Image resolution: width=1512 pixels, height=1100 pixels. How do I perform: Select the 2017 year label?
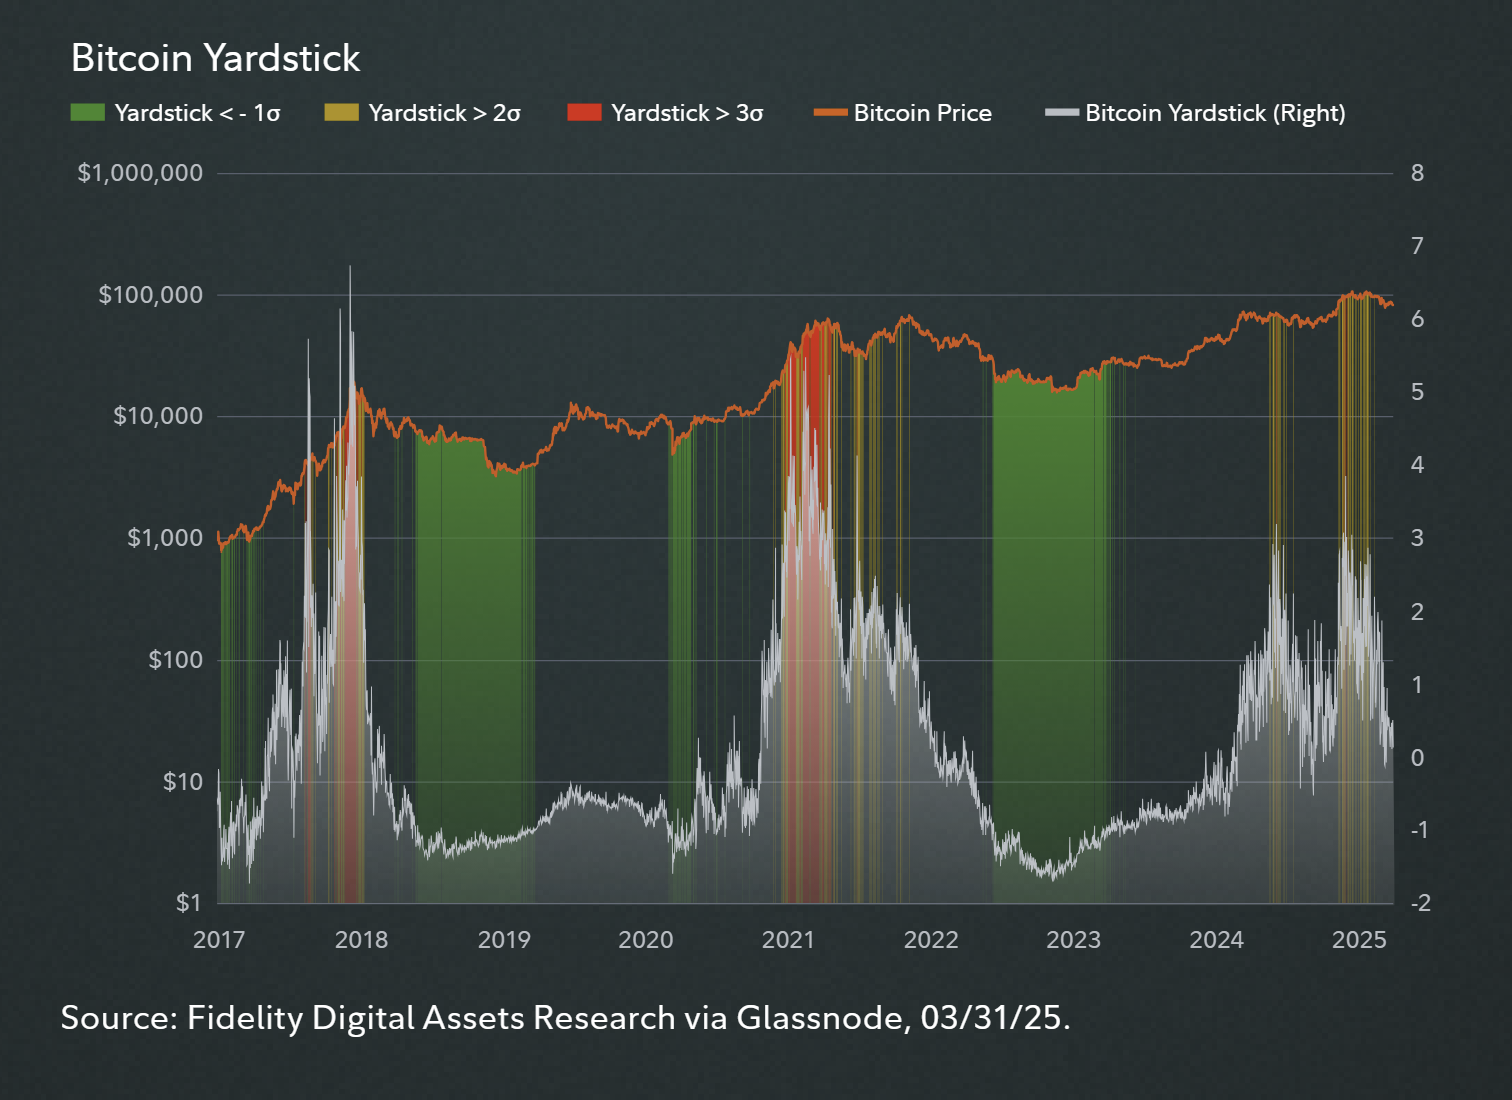(219, 940)
